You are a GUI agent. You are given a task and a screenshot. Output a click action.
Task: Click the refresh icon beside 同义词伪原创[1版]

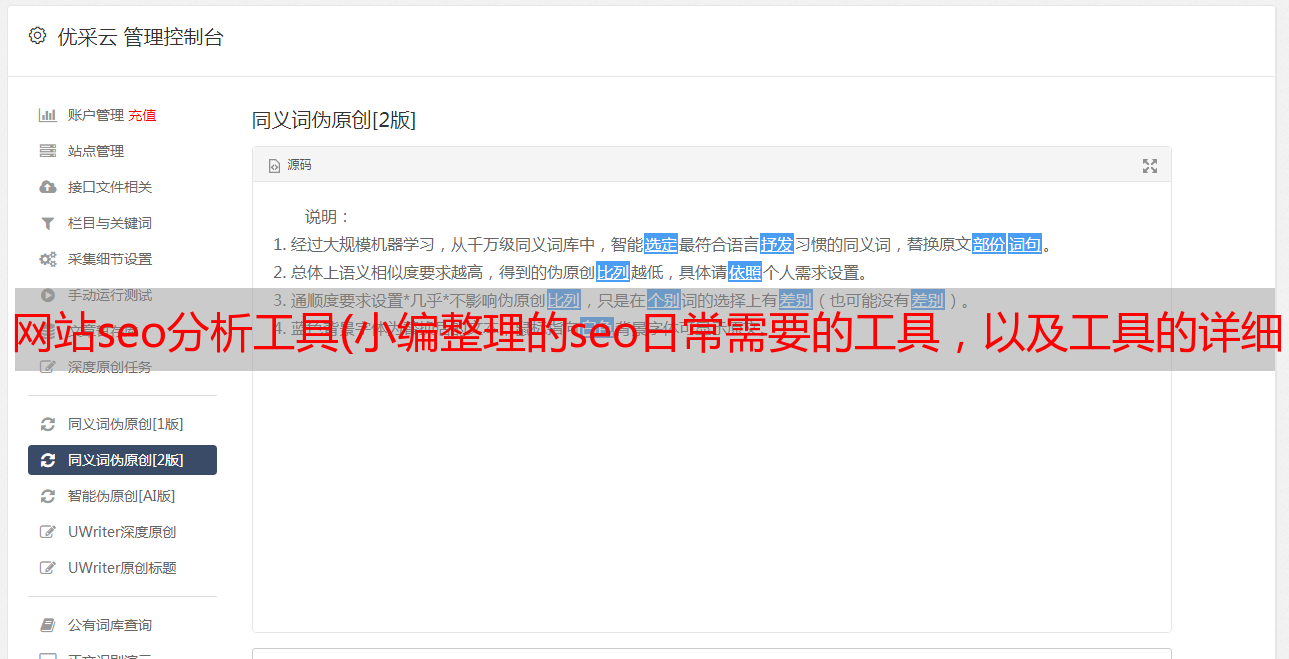pyautogui.click(x=47, y=424)
